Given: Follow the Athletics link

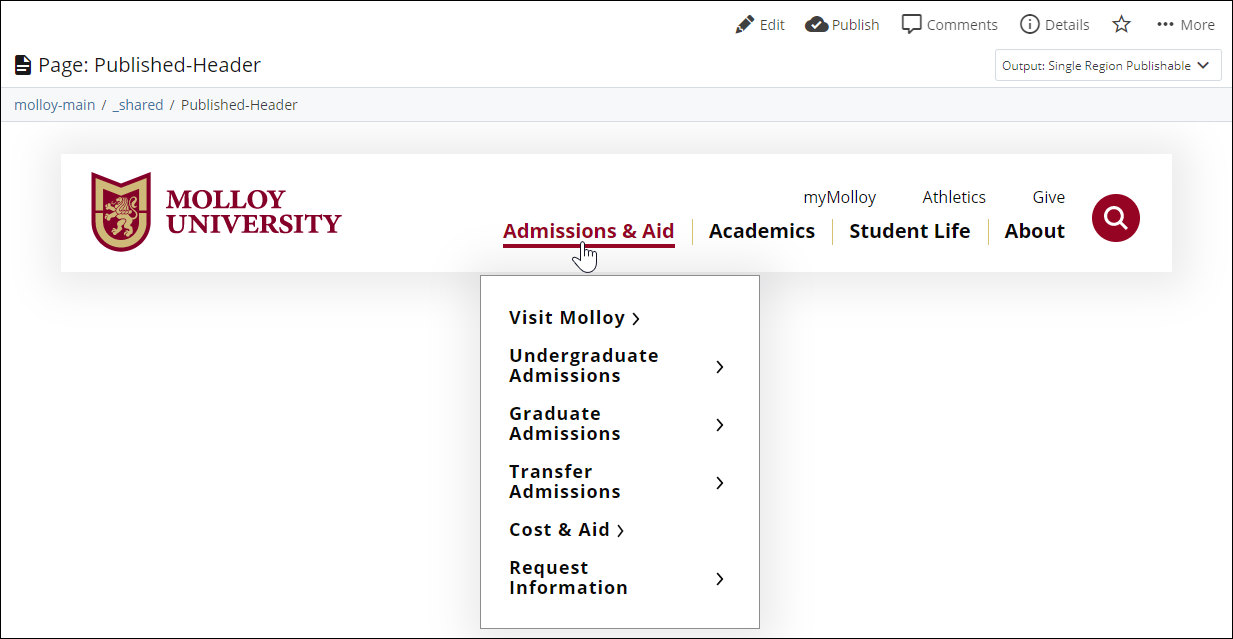Looking at the screenshot, I should click(954, 197).
